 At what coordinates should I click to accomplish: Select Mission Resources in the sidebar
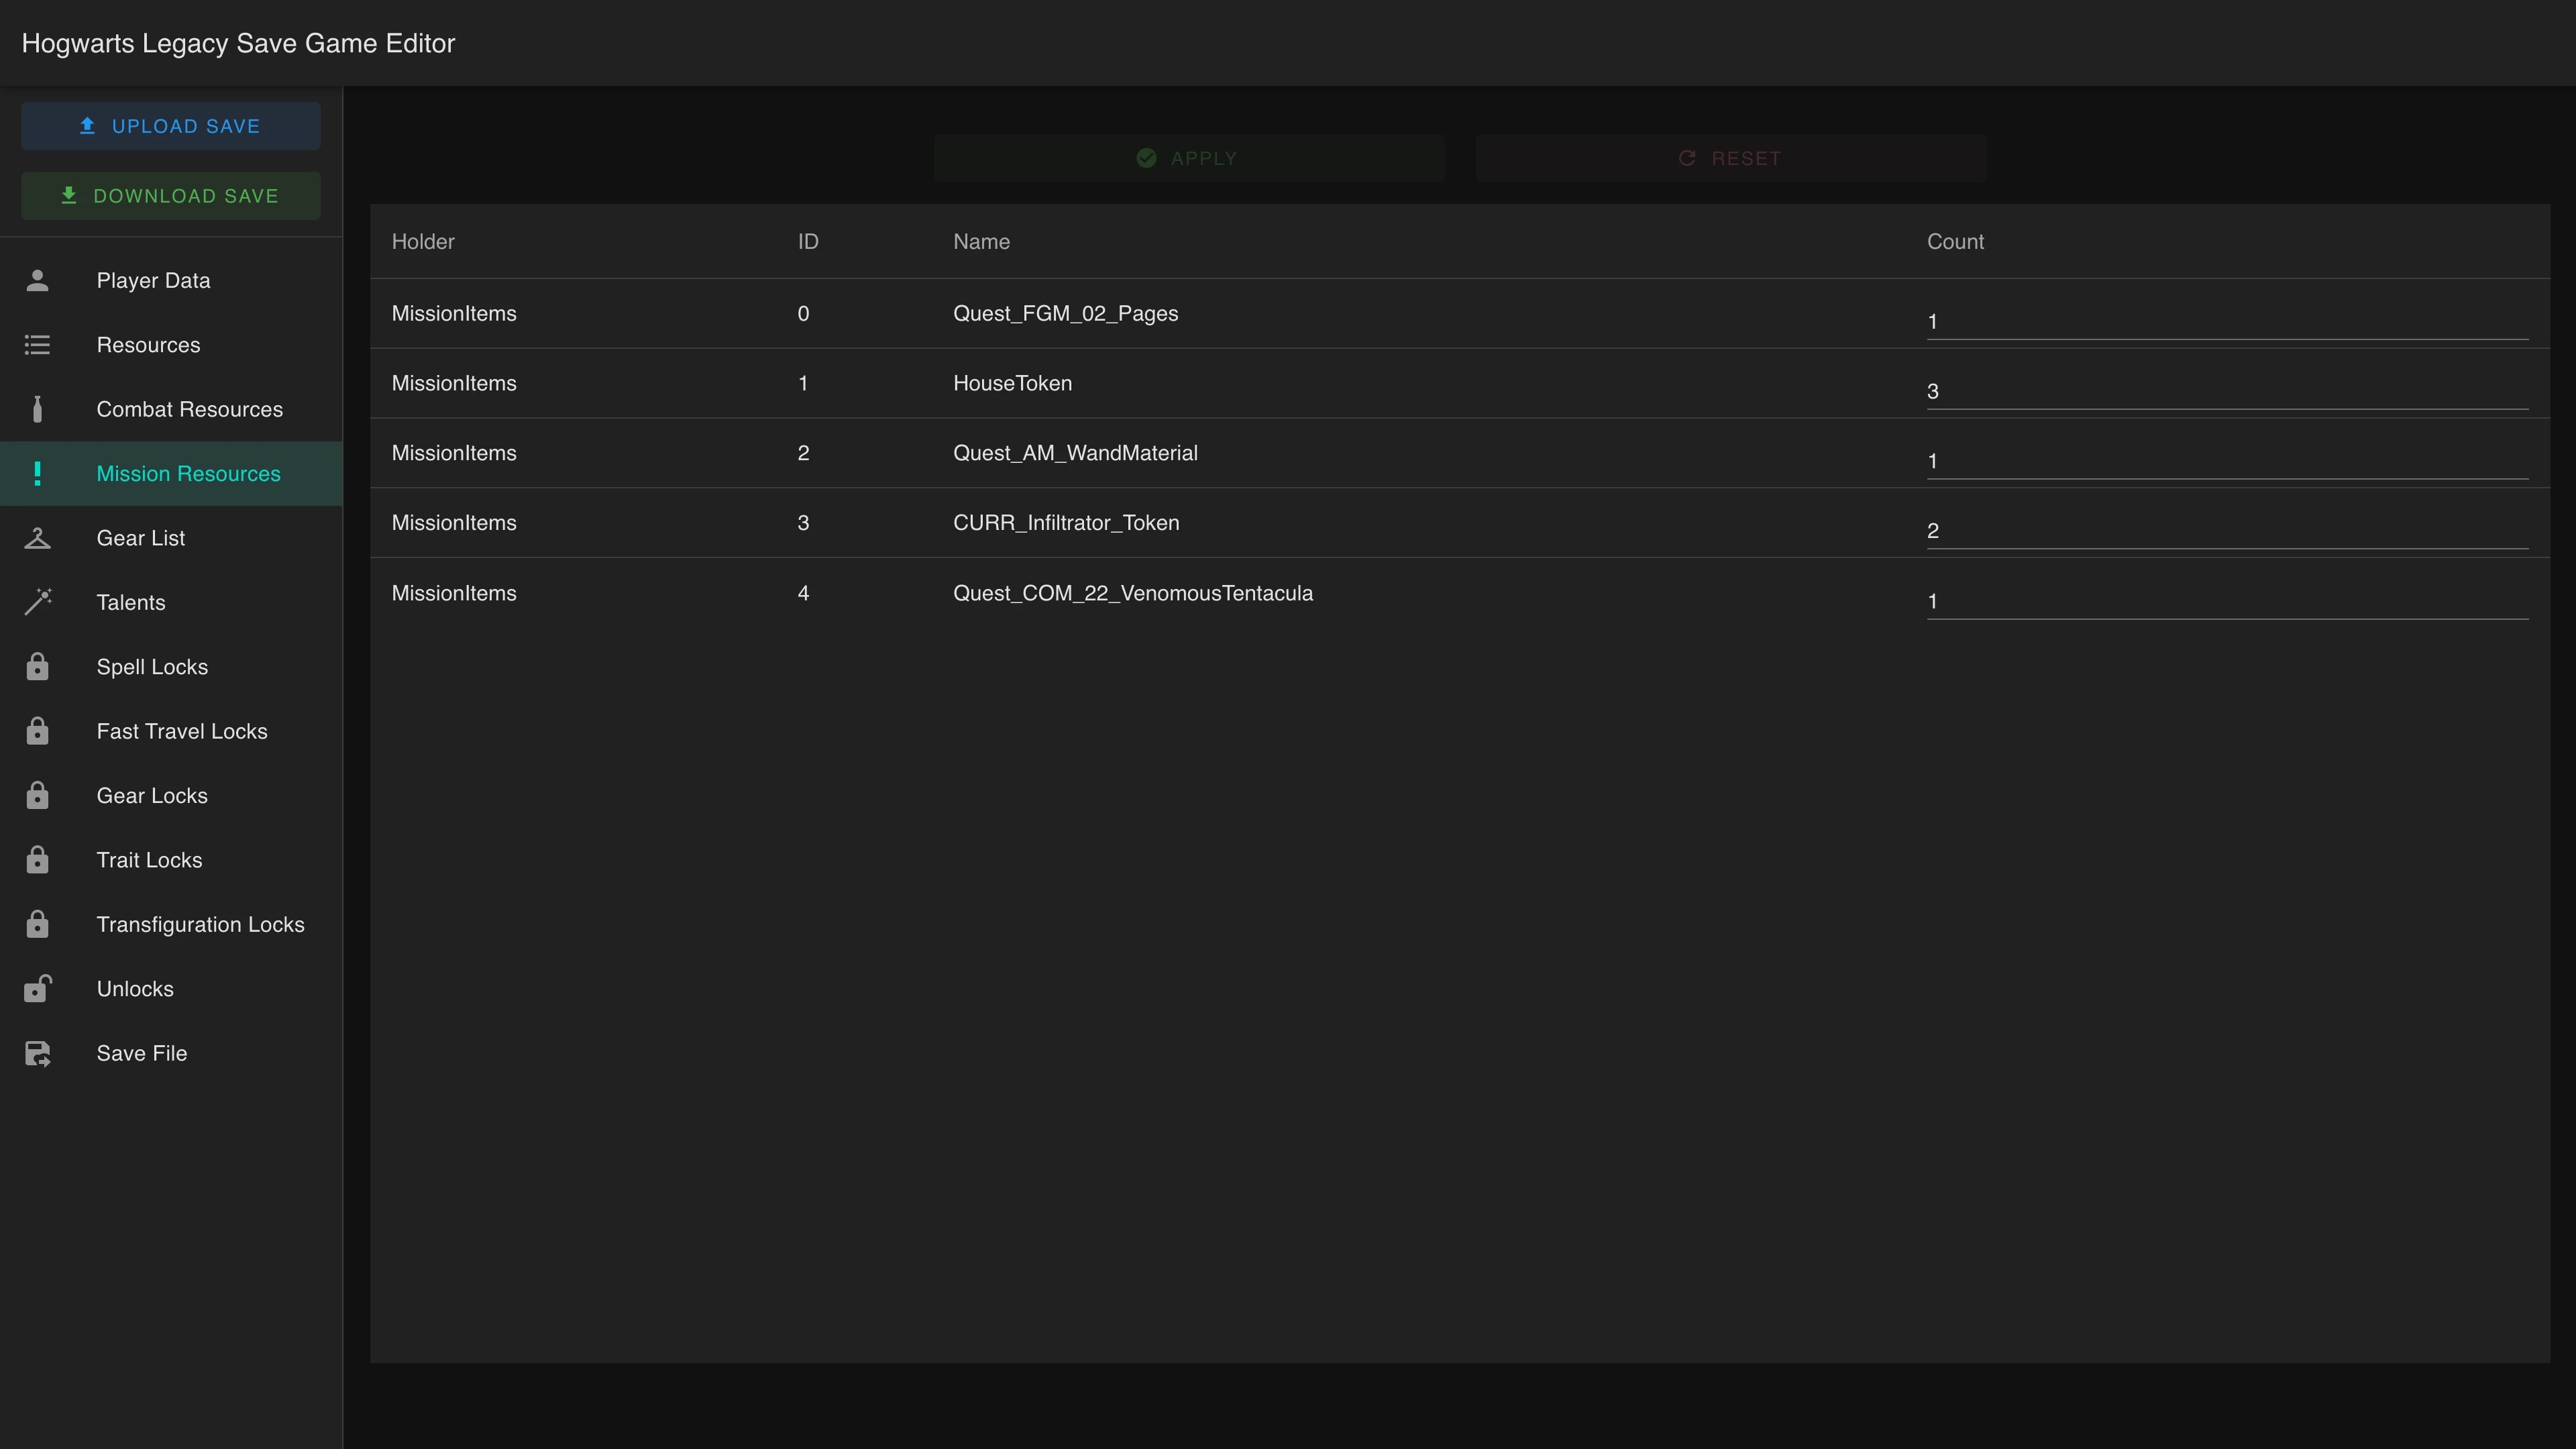point(171,474)
